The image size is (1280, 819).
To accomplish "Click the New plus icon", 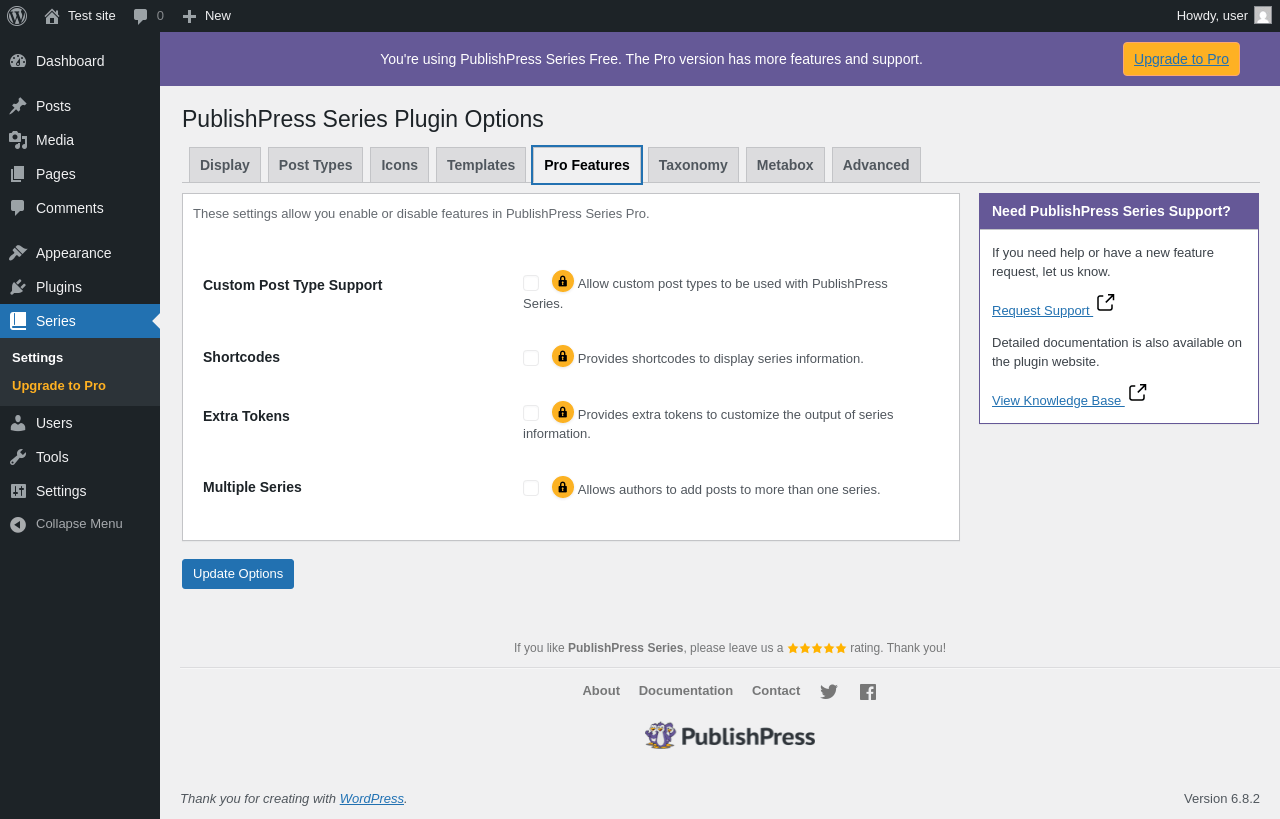I will [x=189, y=16].
